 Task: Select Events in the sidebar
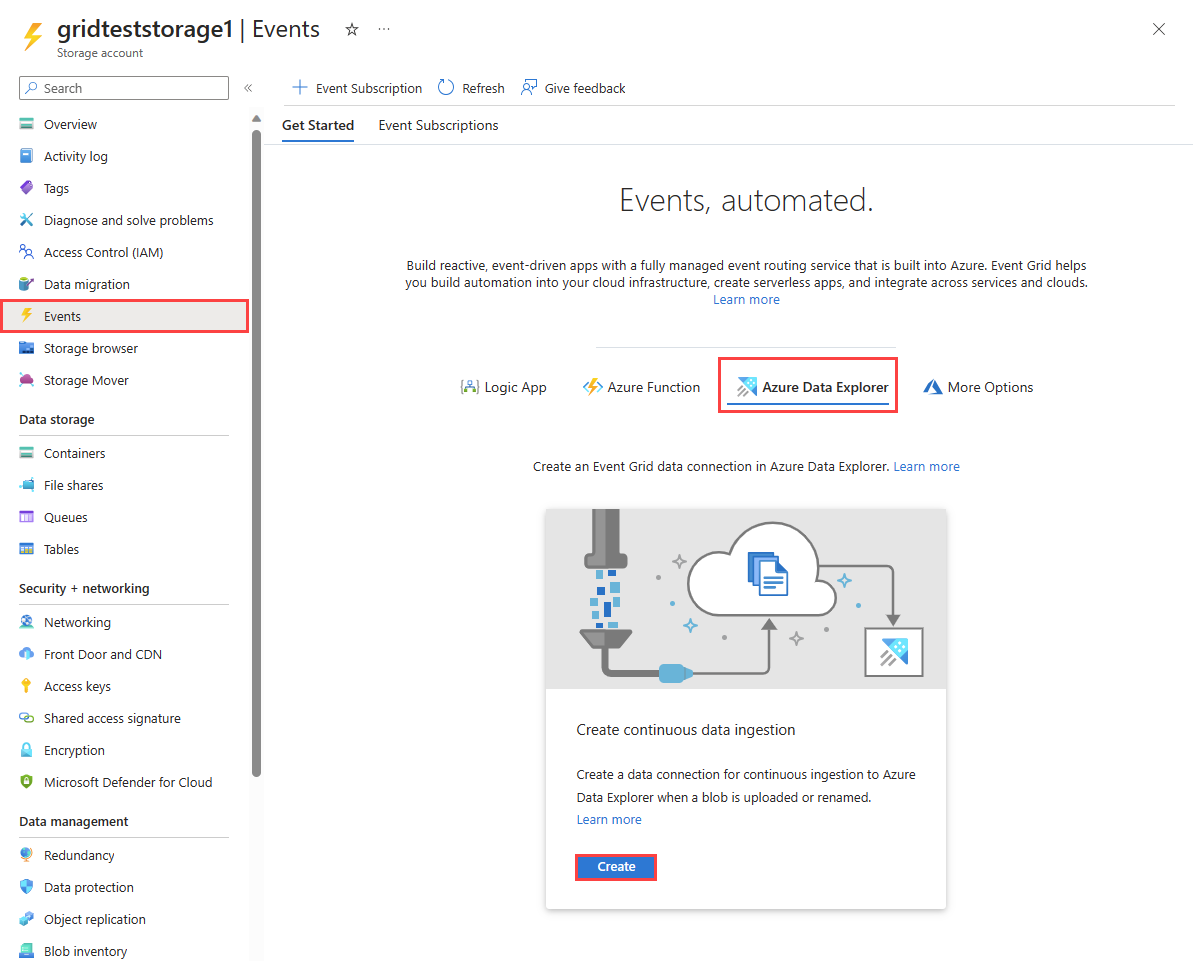[125, 316]
